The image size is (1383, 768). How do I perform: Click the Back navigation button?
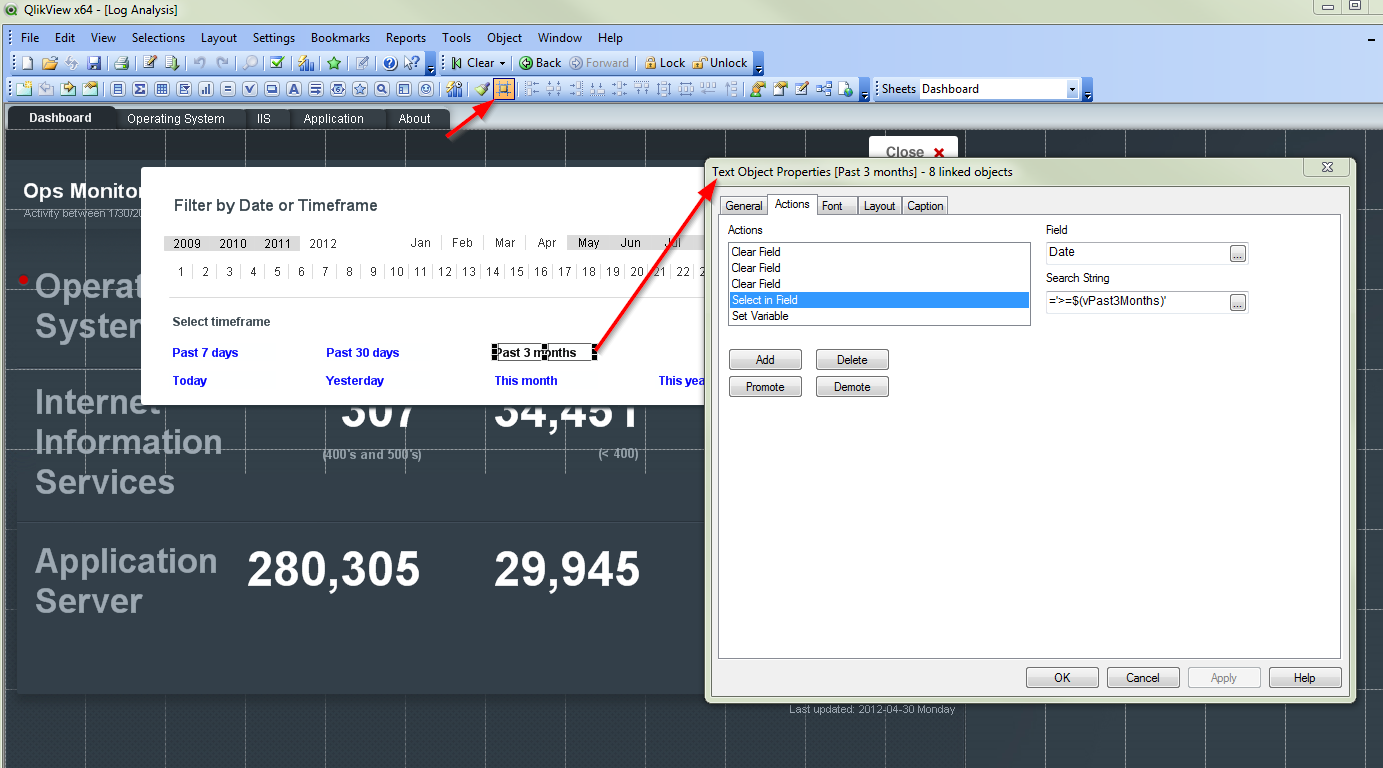[x=540, y=63]
